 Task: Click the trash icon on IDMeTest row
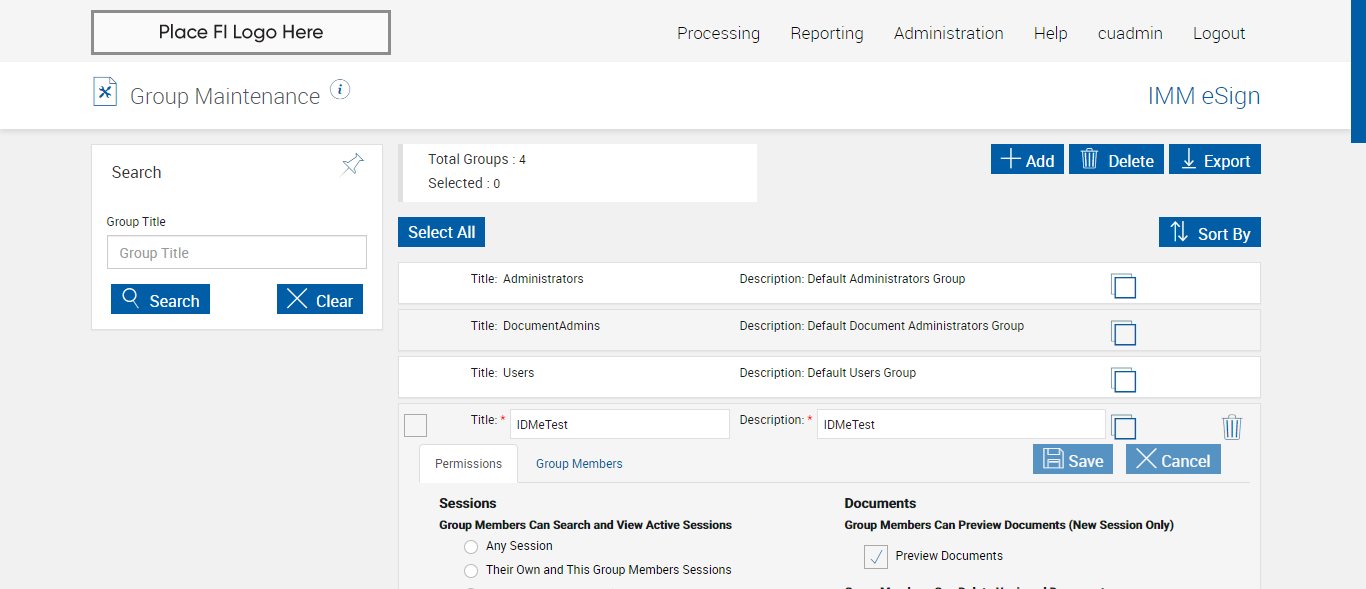tap(1232, 428)
